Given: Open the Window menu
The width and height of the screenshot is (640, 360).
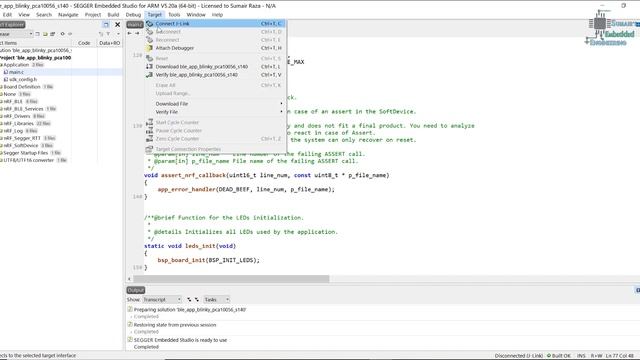Looking at the screenshot, I should point(196,15).
